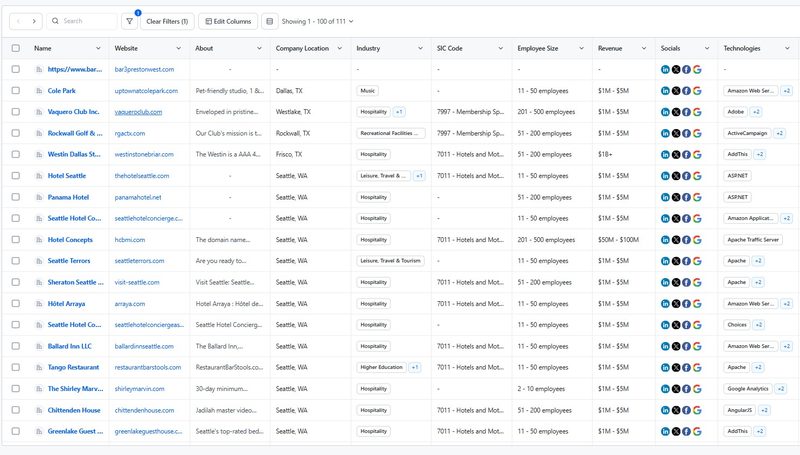Check the Hotel Concepts row checkbox
Image resolution: width=800 pixels, height=455 pixels.
click(x=16, y=239)
